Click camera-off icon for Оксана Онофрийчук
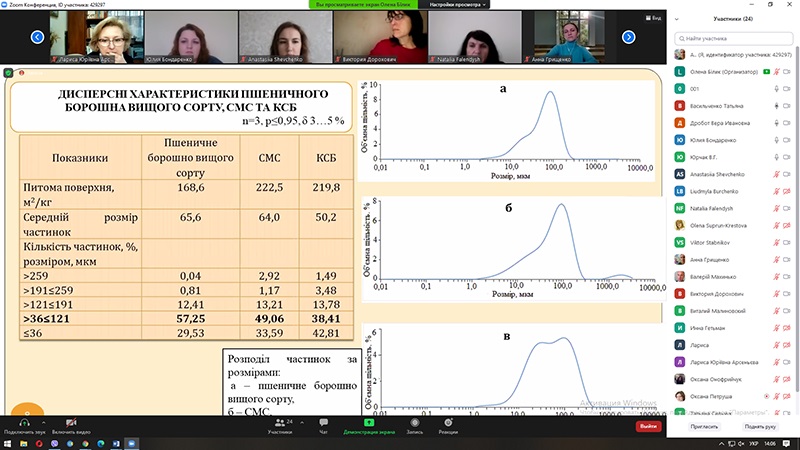 coord(787,380)
